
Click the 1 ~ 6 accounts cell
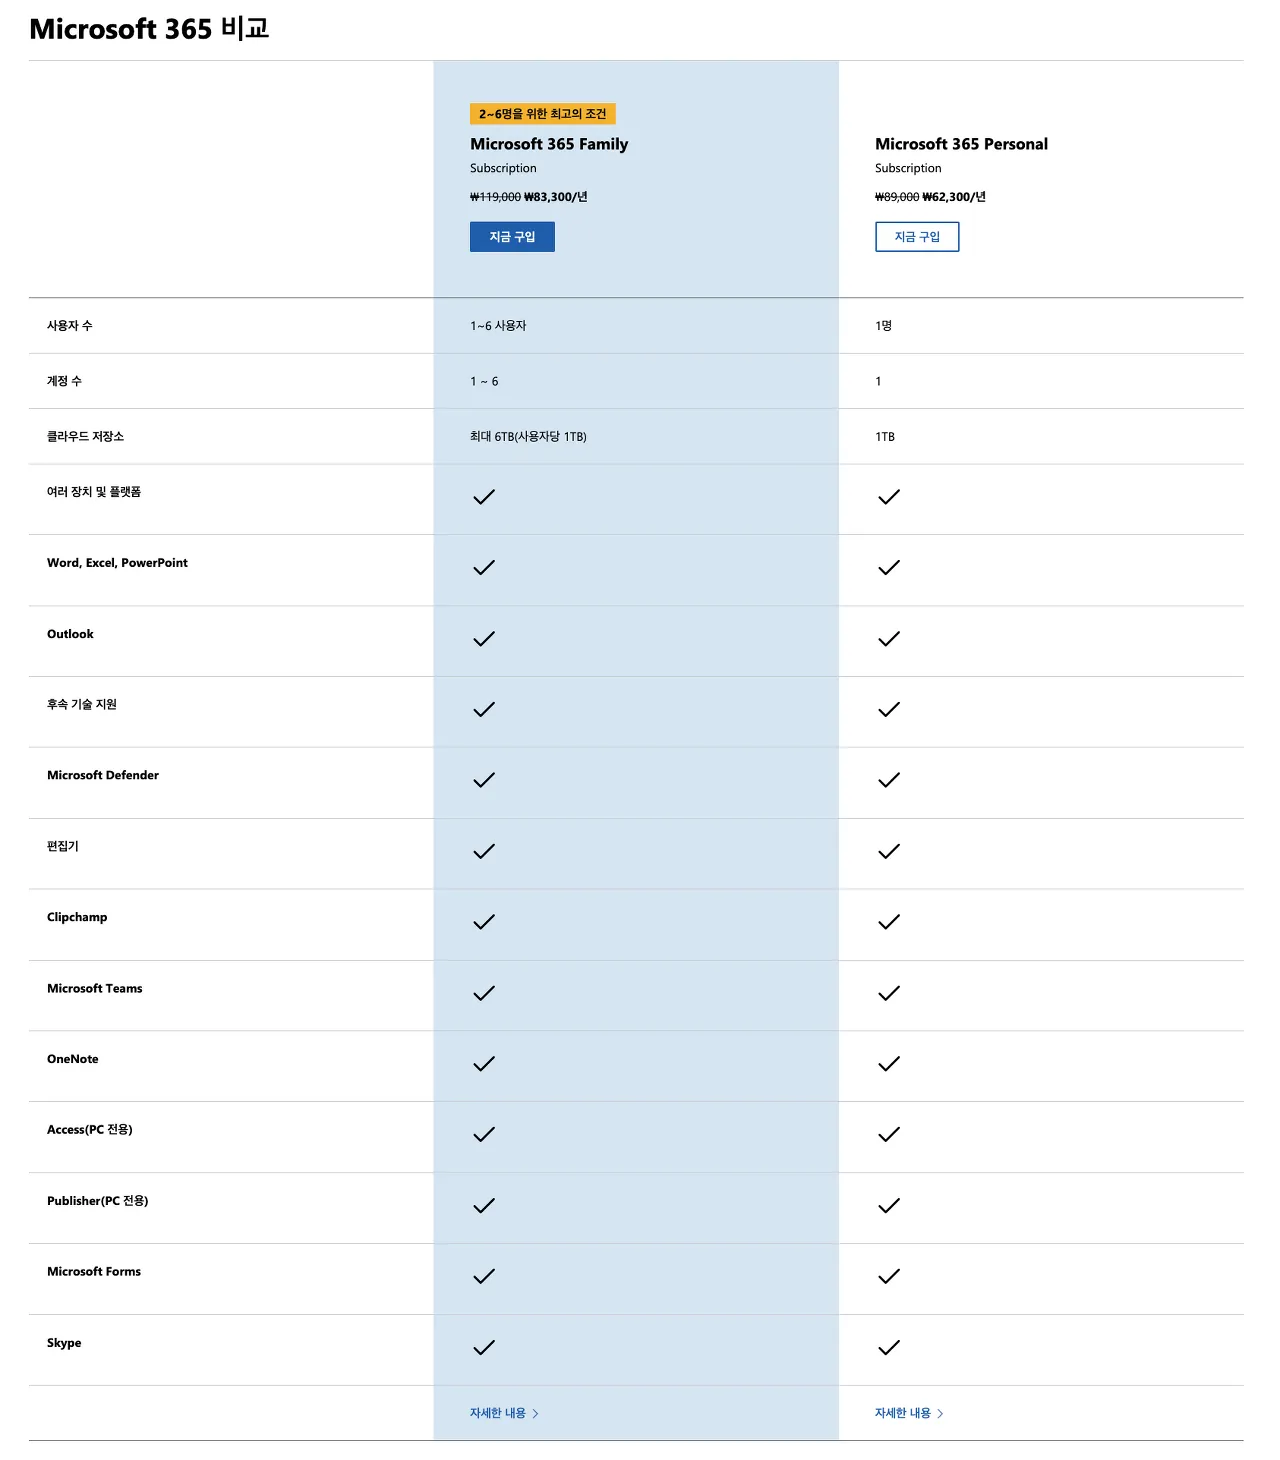[484, 381]
